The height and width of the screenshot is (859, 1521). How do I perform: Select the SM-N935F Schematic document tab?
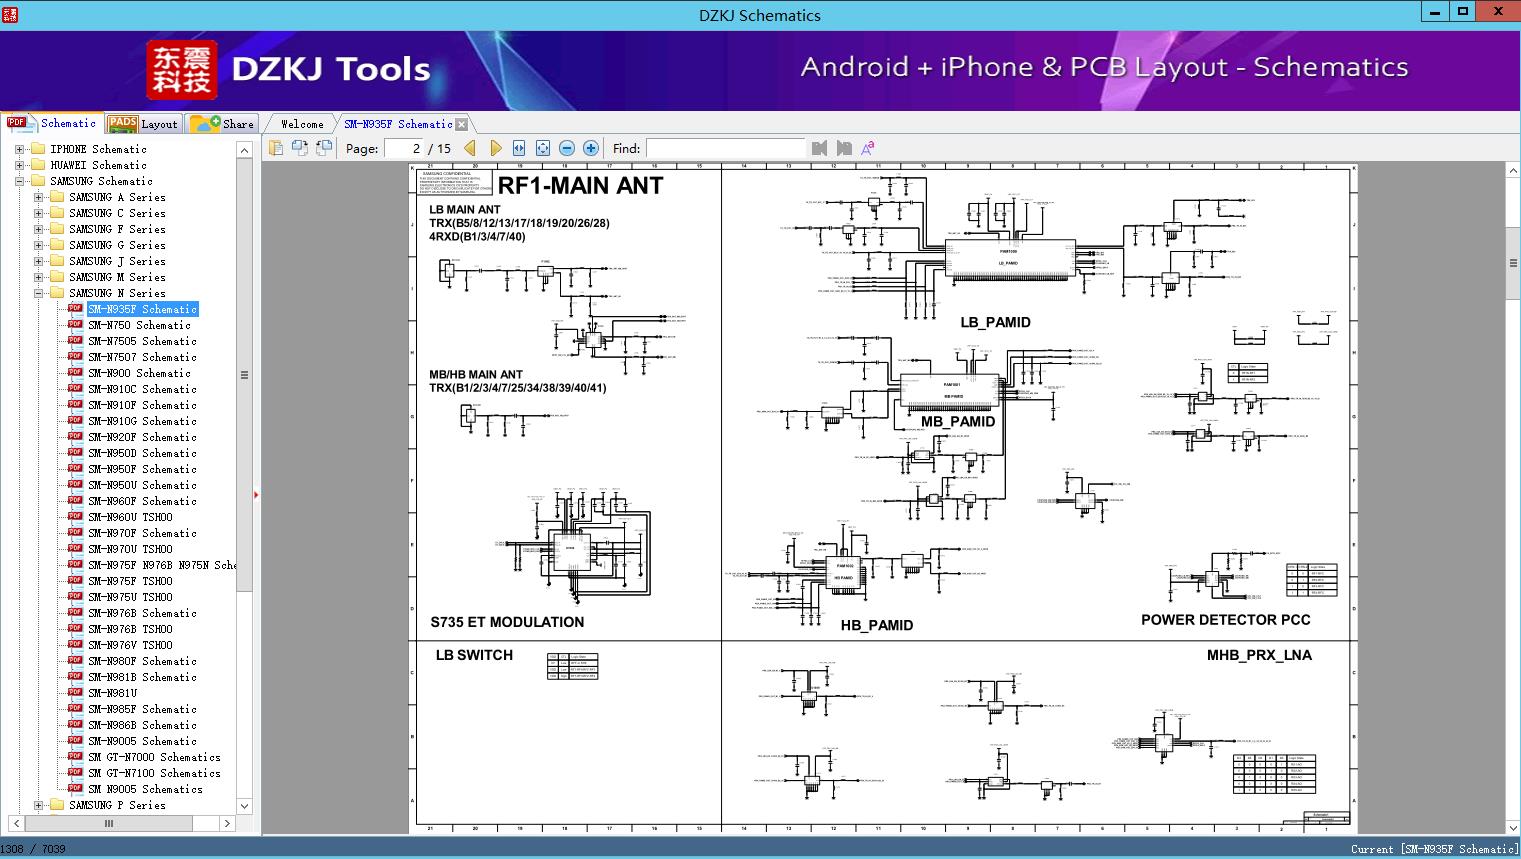(398, 124)
